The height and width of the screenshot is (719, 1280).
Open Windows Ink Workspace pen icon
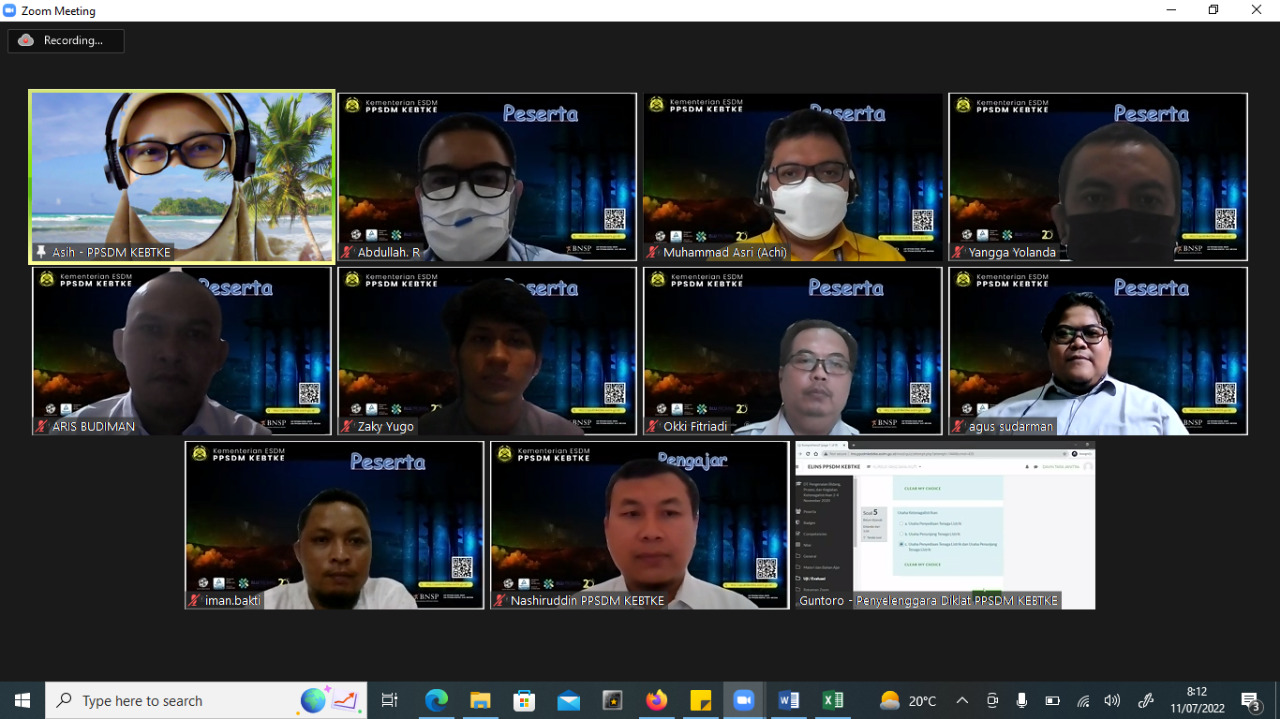(1146, 700)
